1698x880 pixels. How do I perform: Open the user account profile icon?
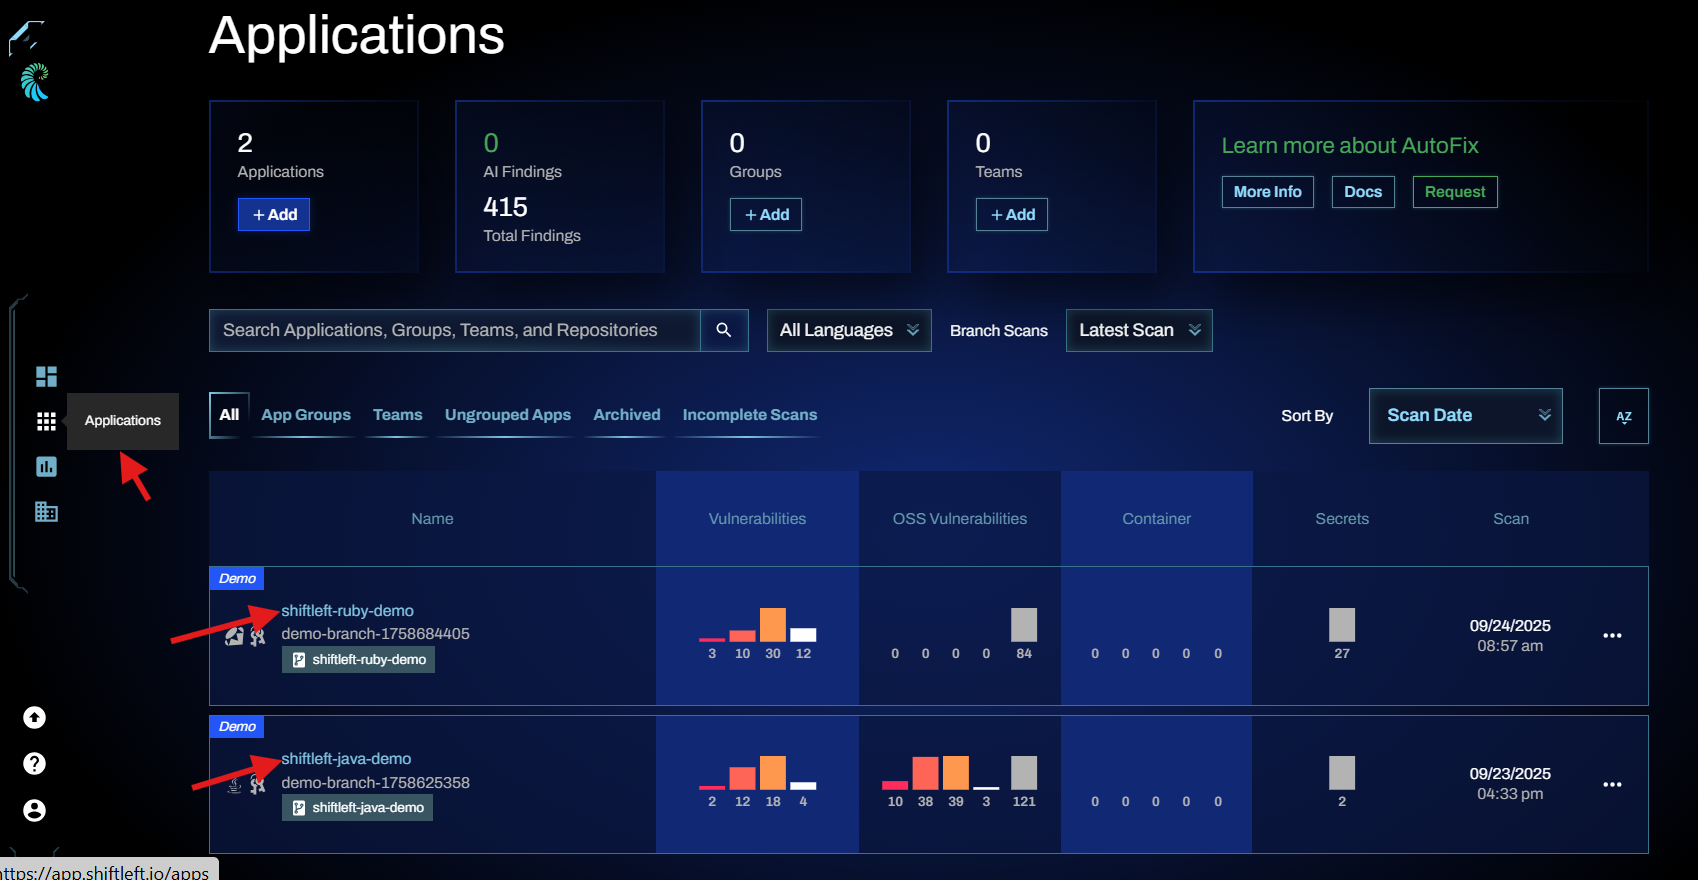point(34,810)
